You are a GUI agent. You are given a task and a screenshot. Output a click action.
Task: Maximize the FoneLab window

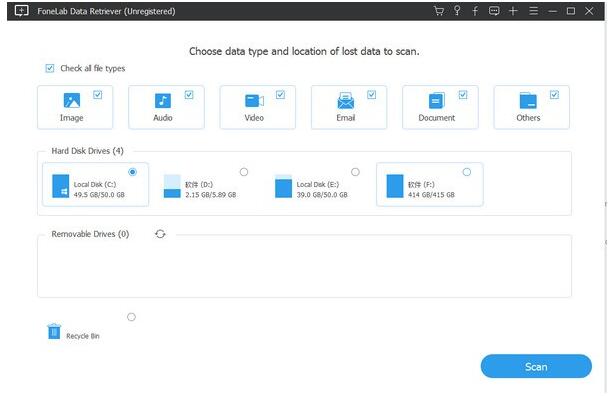pyautogui.click(x=571, y=11)
